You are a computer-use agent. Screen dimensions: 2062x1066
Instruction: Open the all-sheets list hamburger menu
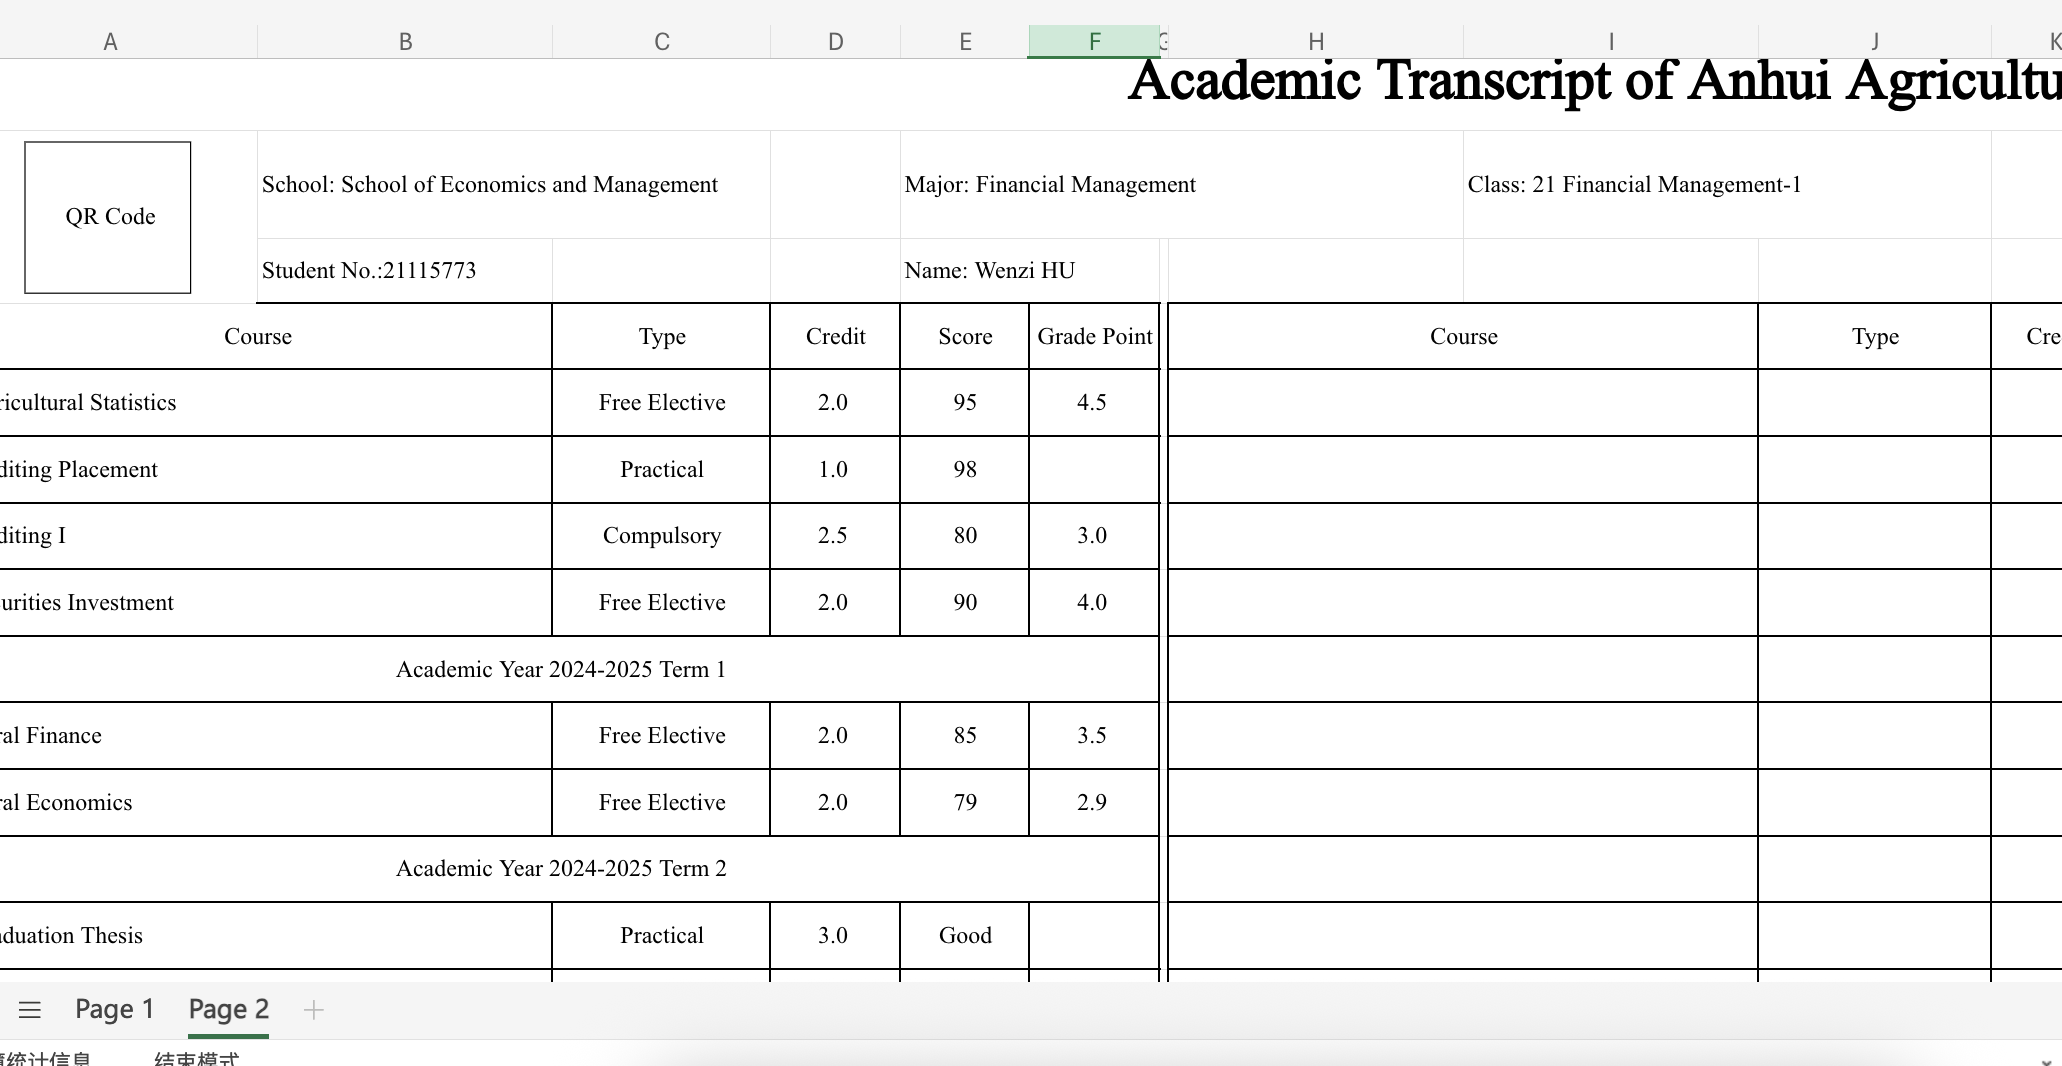coord(30,1010)
